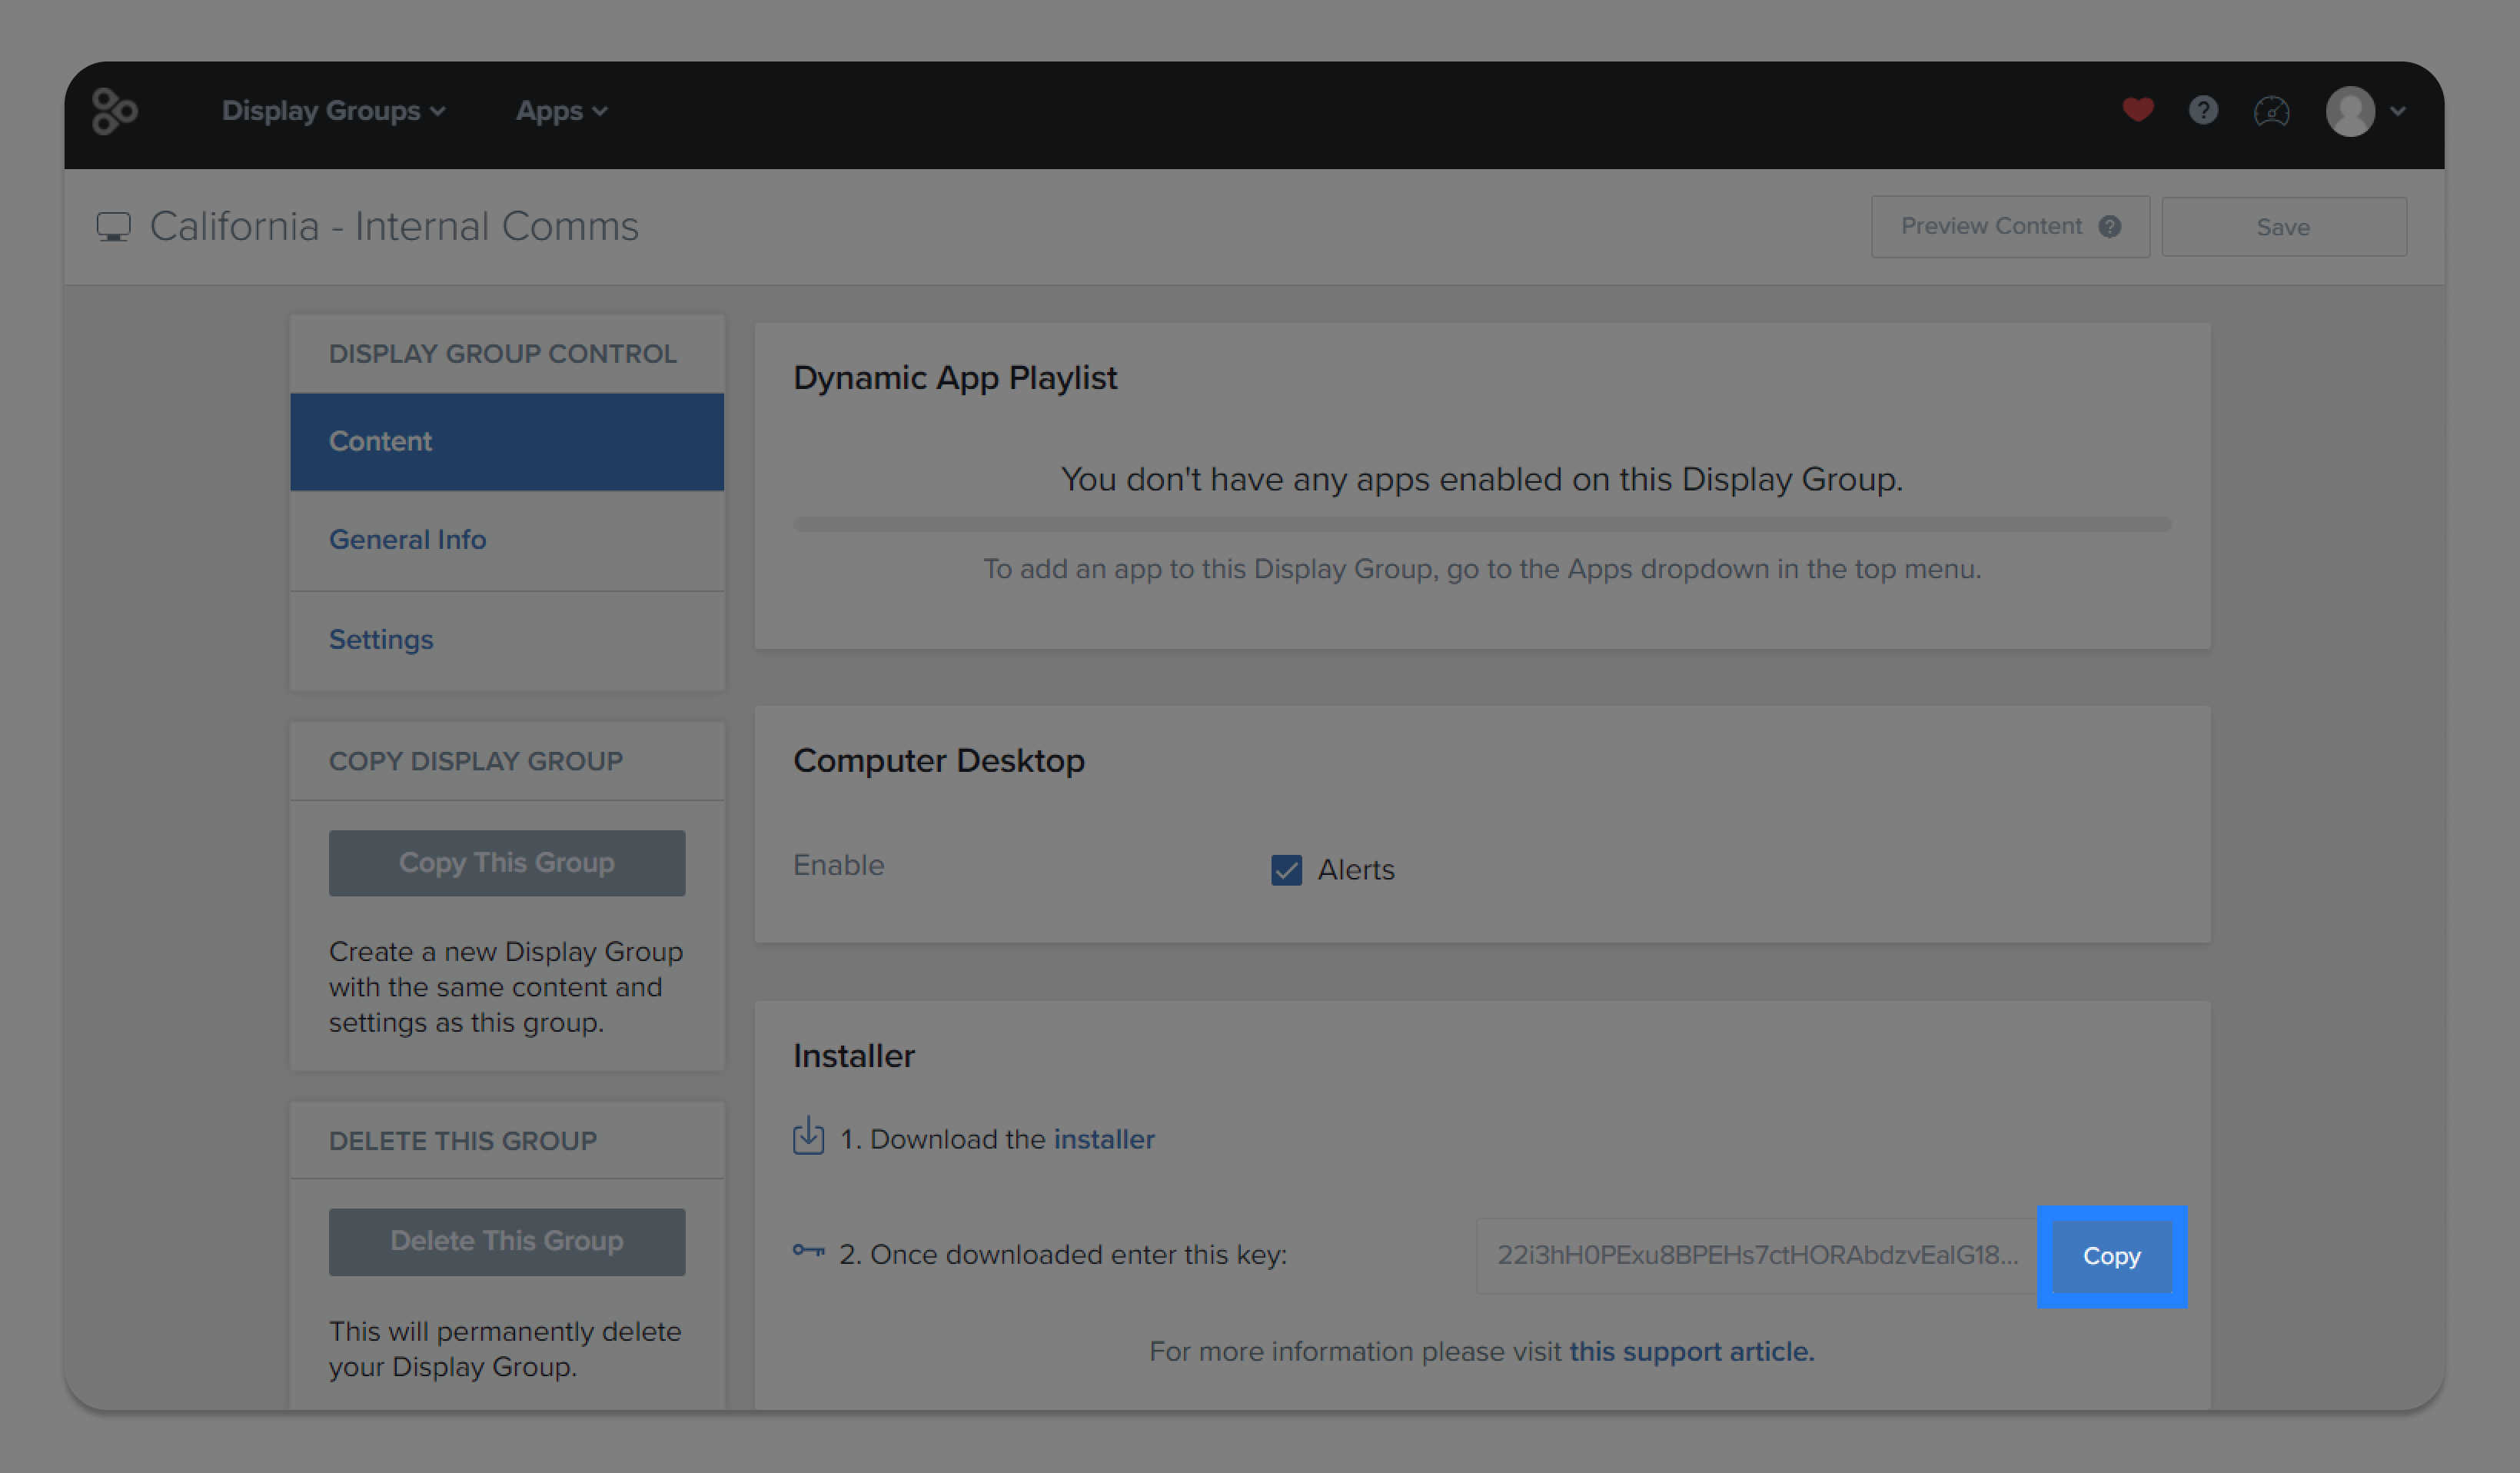
Task: Click the red heart icon
Action: pyautogui.click(x=2137, y=110)
